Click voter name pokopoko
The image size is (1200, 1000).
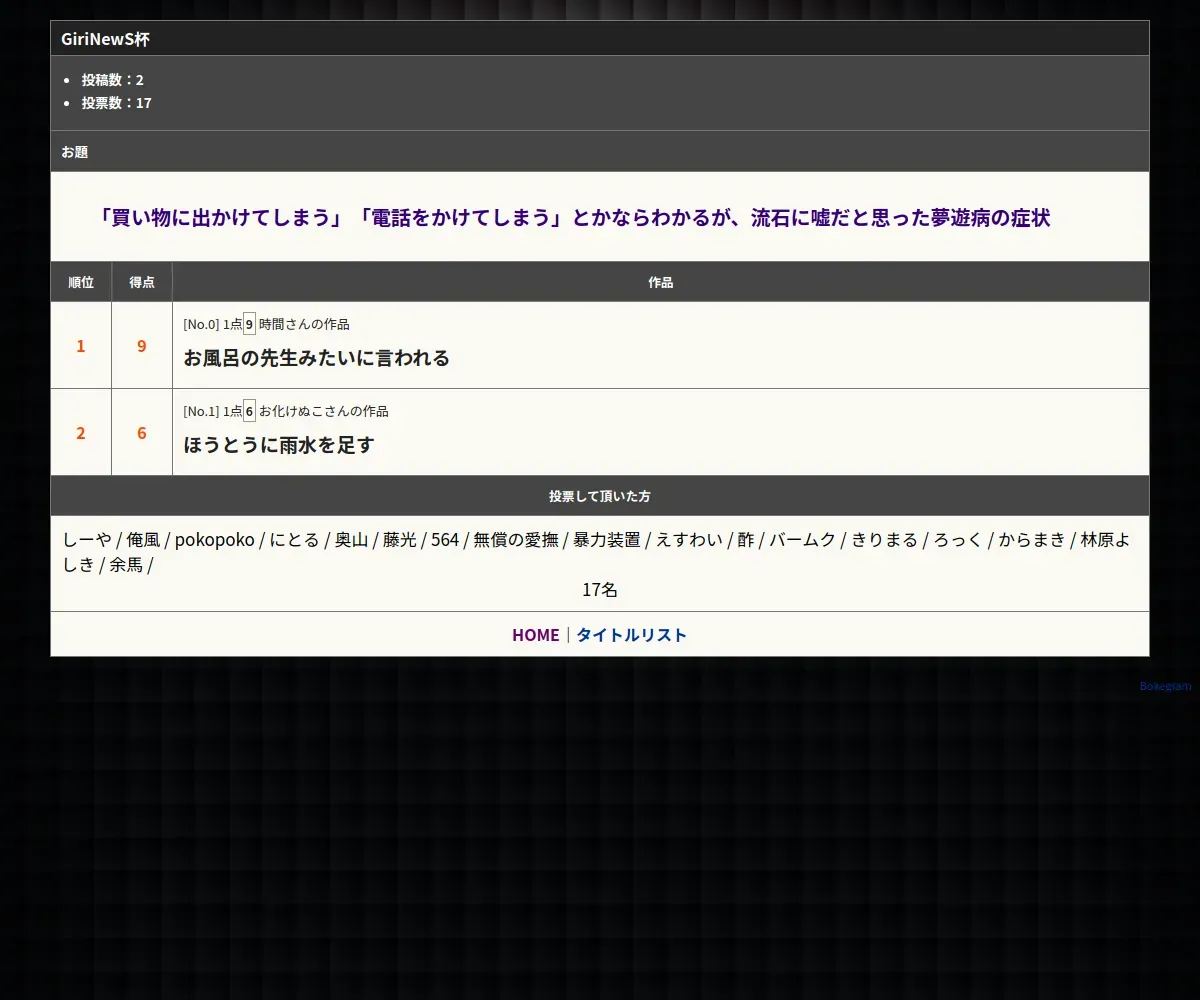(x=215, y=540)
